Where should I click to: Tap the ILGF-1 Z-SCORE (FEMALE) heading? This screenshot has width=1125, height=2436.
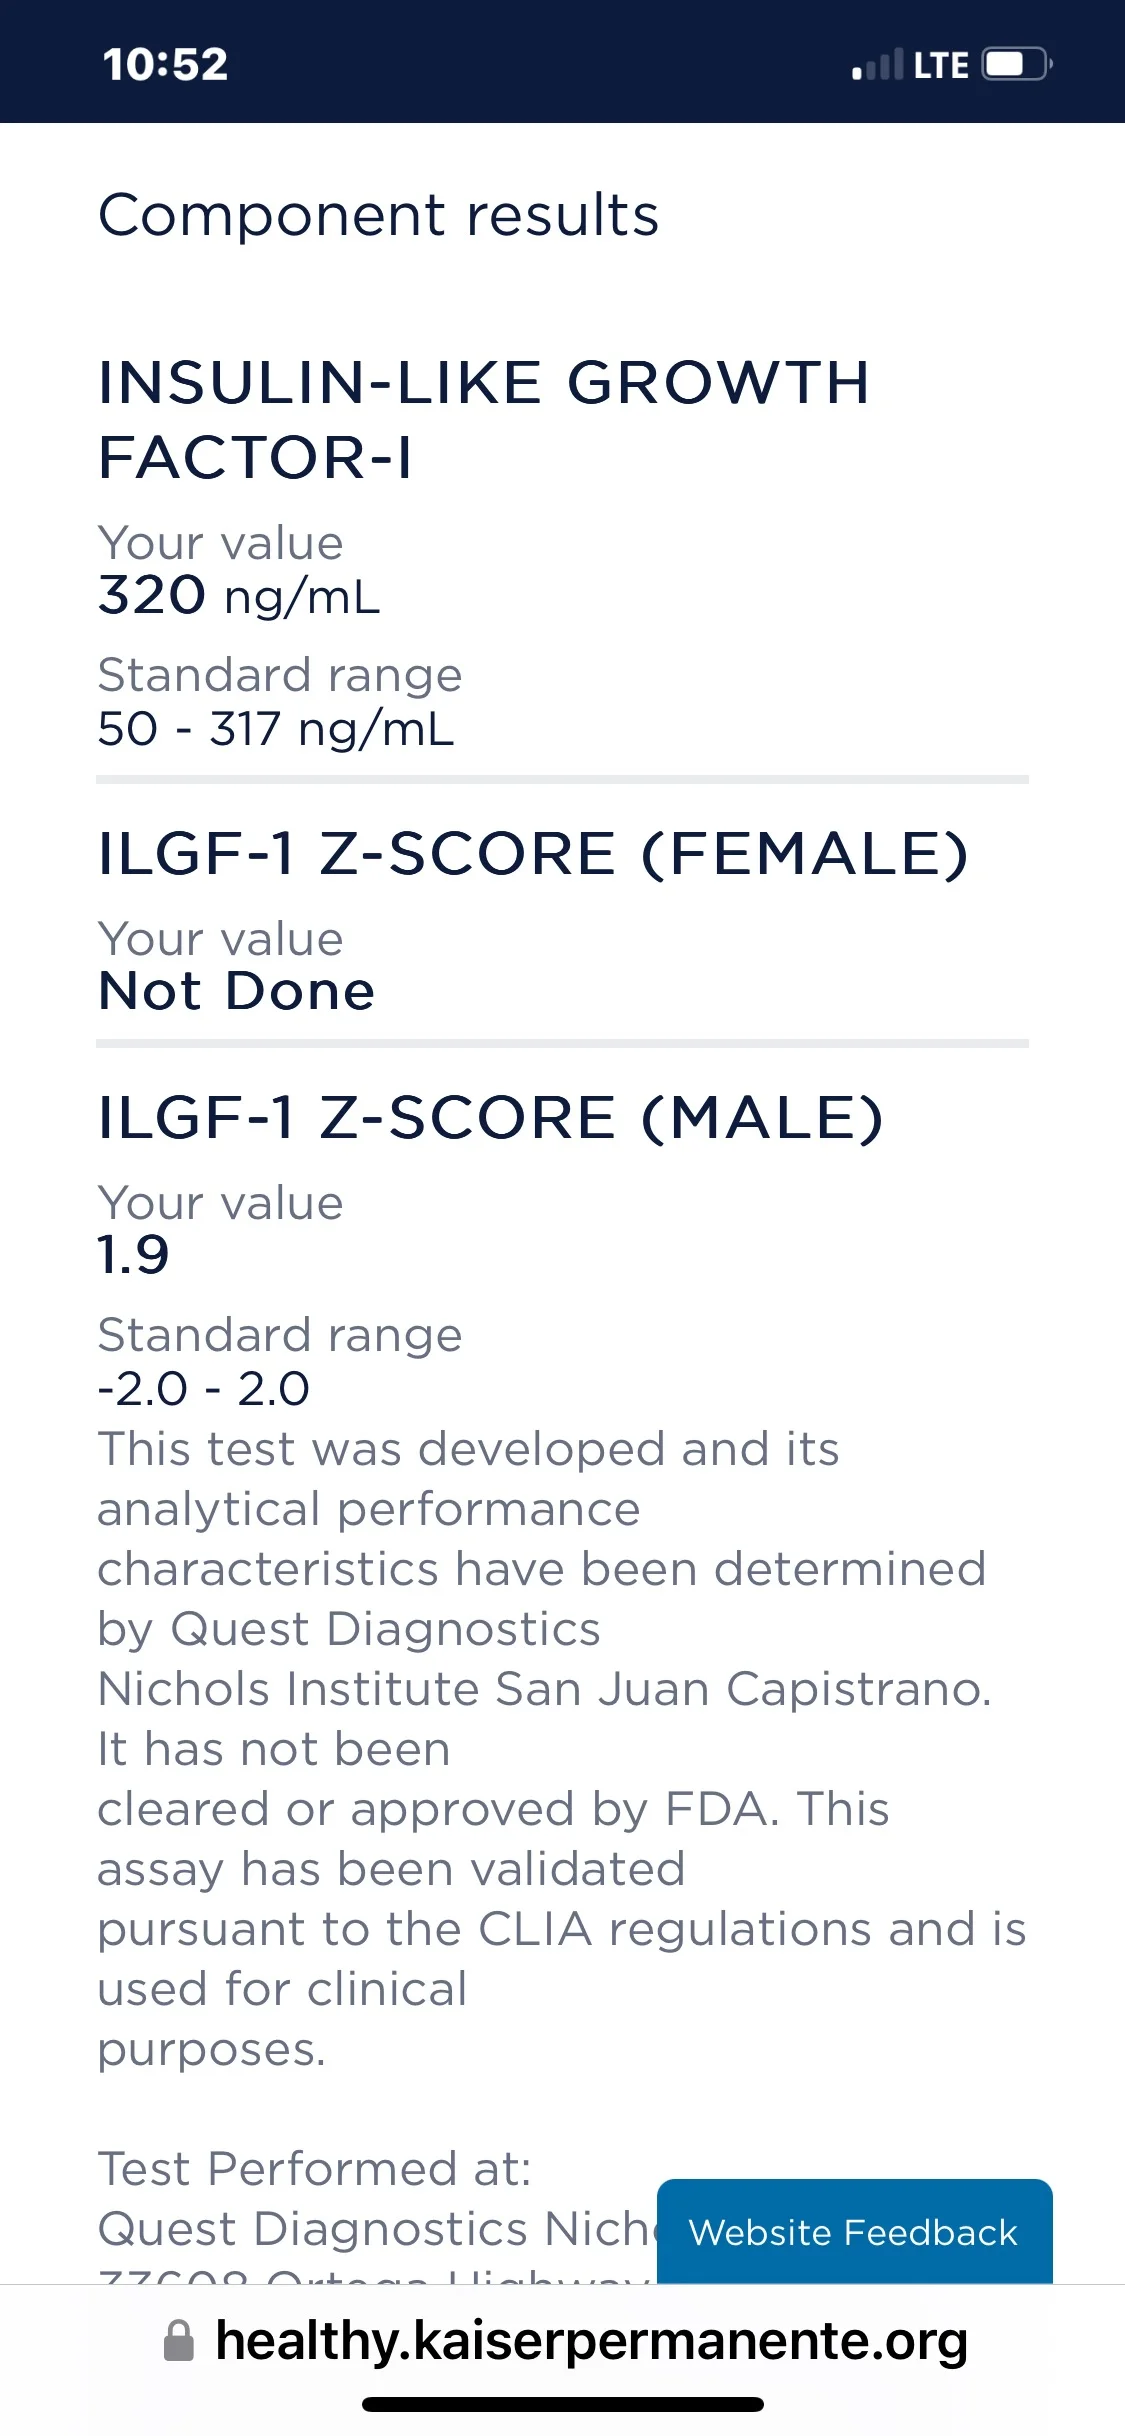pyautogui.click(x=533, y=854)
